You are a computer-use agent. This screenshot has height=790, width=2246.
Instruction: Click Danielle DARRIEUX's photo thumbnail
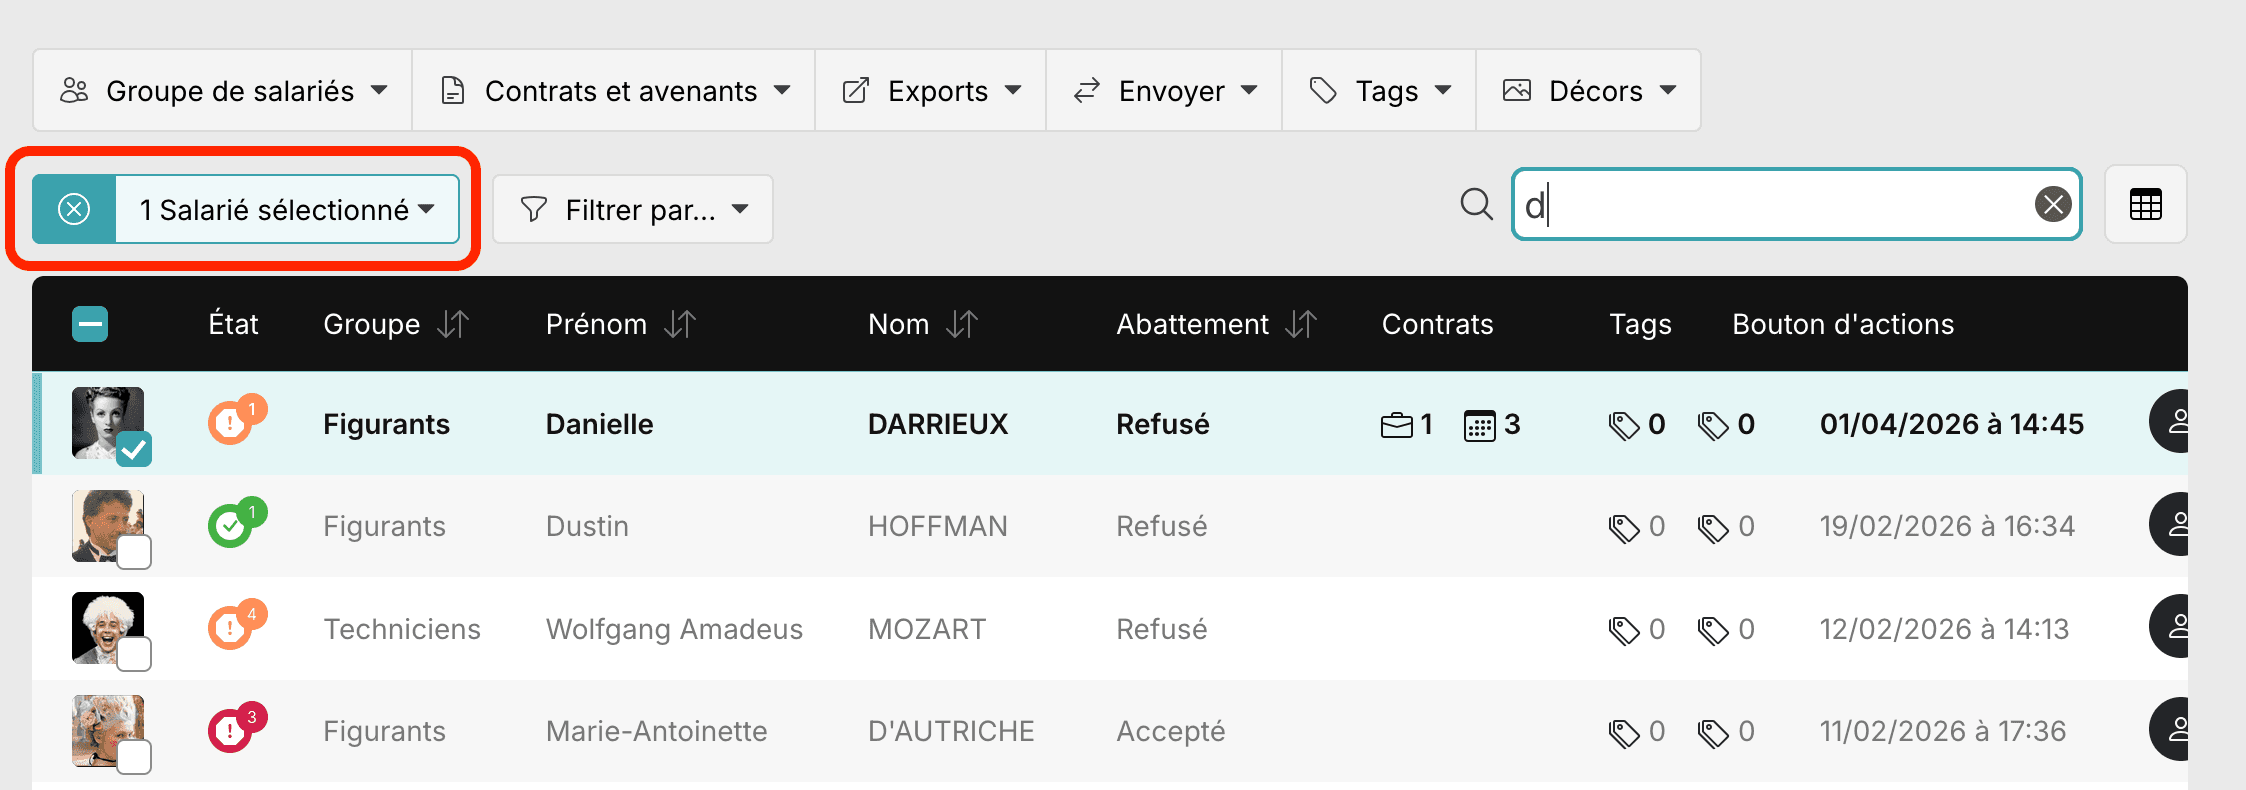pos(107,422)
